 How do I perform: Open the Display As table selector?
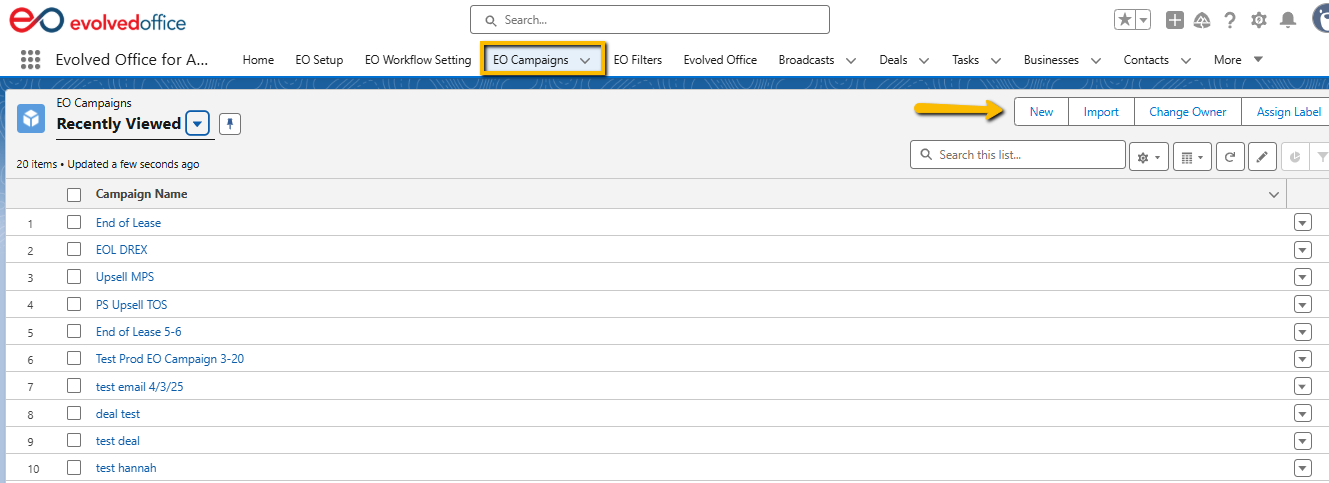point(1192,157)
